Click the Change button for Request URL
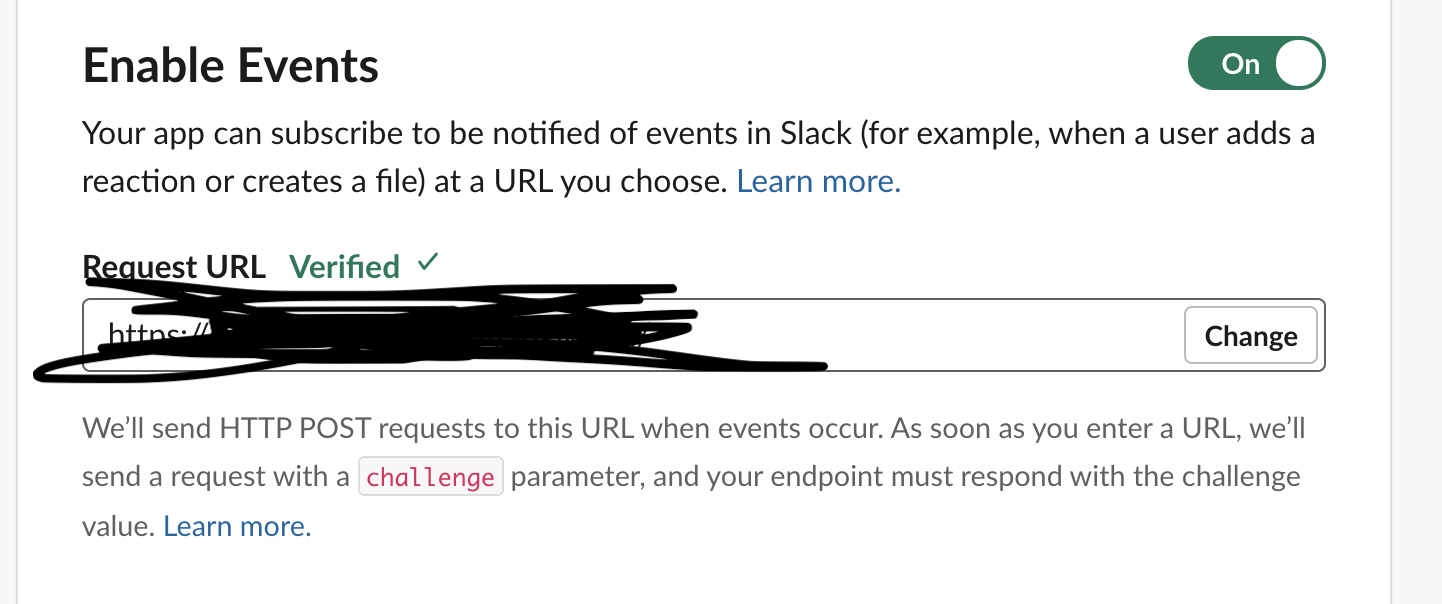The width and height of the screenshot is (1442, 604). click(1251, 336)
